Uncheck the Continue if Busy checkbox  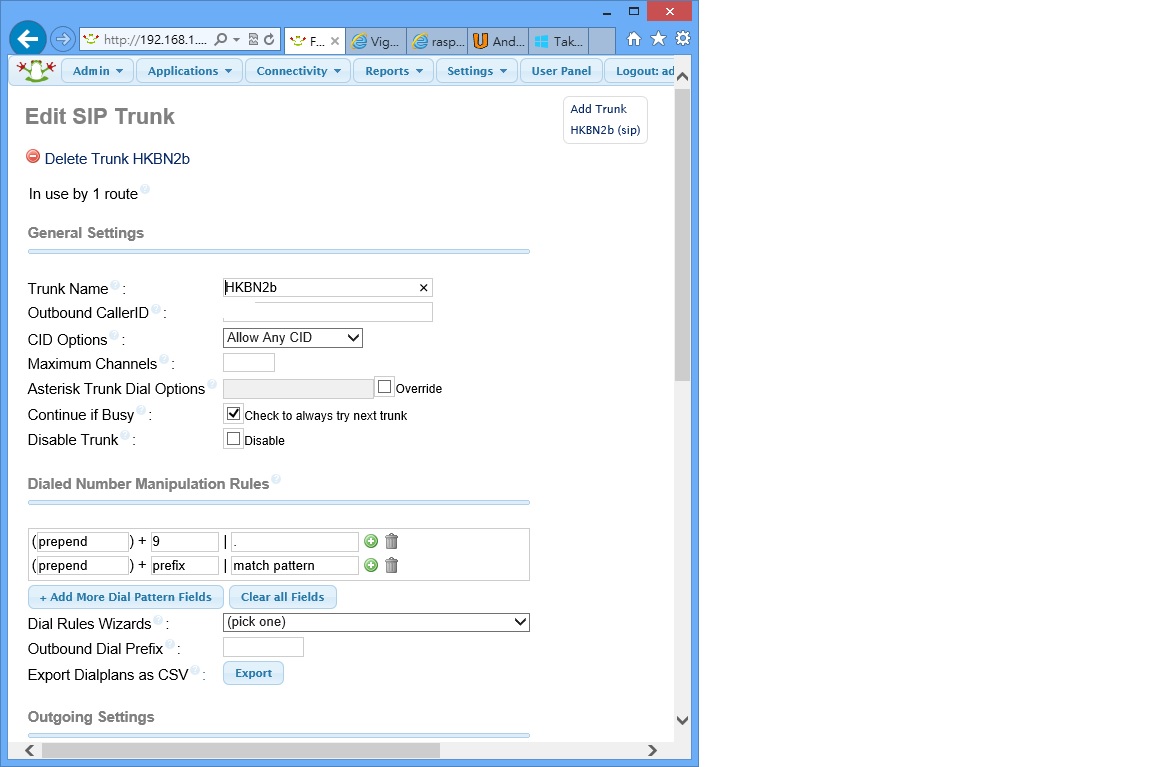point(233,413)
